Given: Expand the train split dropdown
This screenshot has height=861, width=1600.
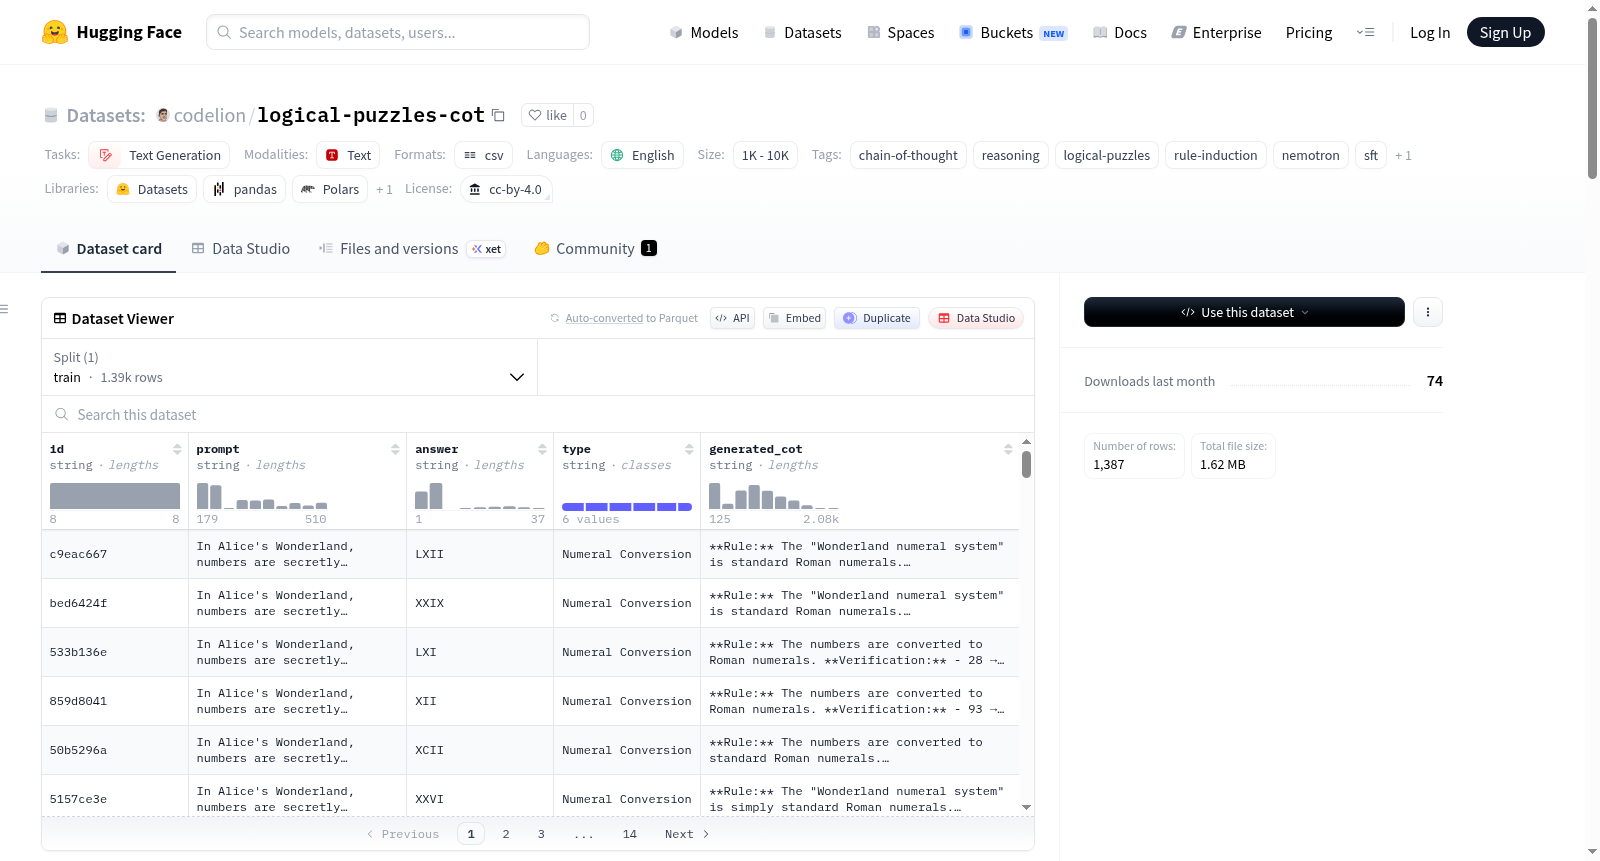Looking at the screenshot, I should [x=289, y=367].
